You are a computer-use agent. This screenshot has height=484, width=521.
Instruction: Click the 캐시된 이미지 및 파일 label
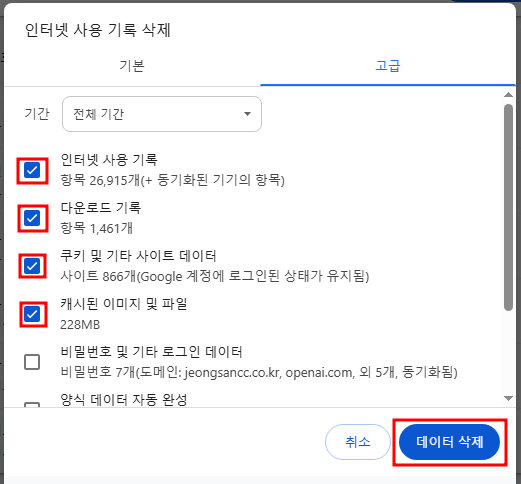point(124,304)
